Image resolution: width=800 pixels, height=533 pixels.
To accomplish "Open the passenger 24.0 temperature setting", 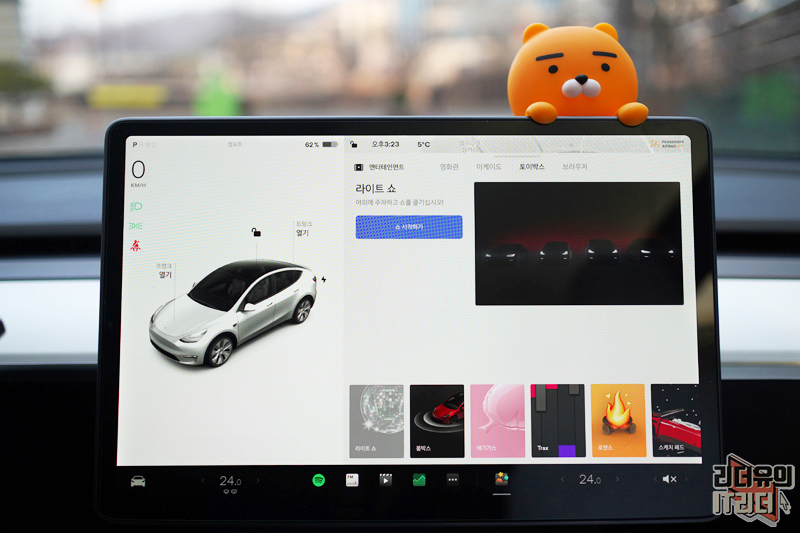I will coord(590,479).
